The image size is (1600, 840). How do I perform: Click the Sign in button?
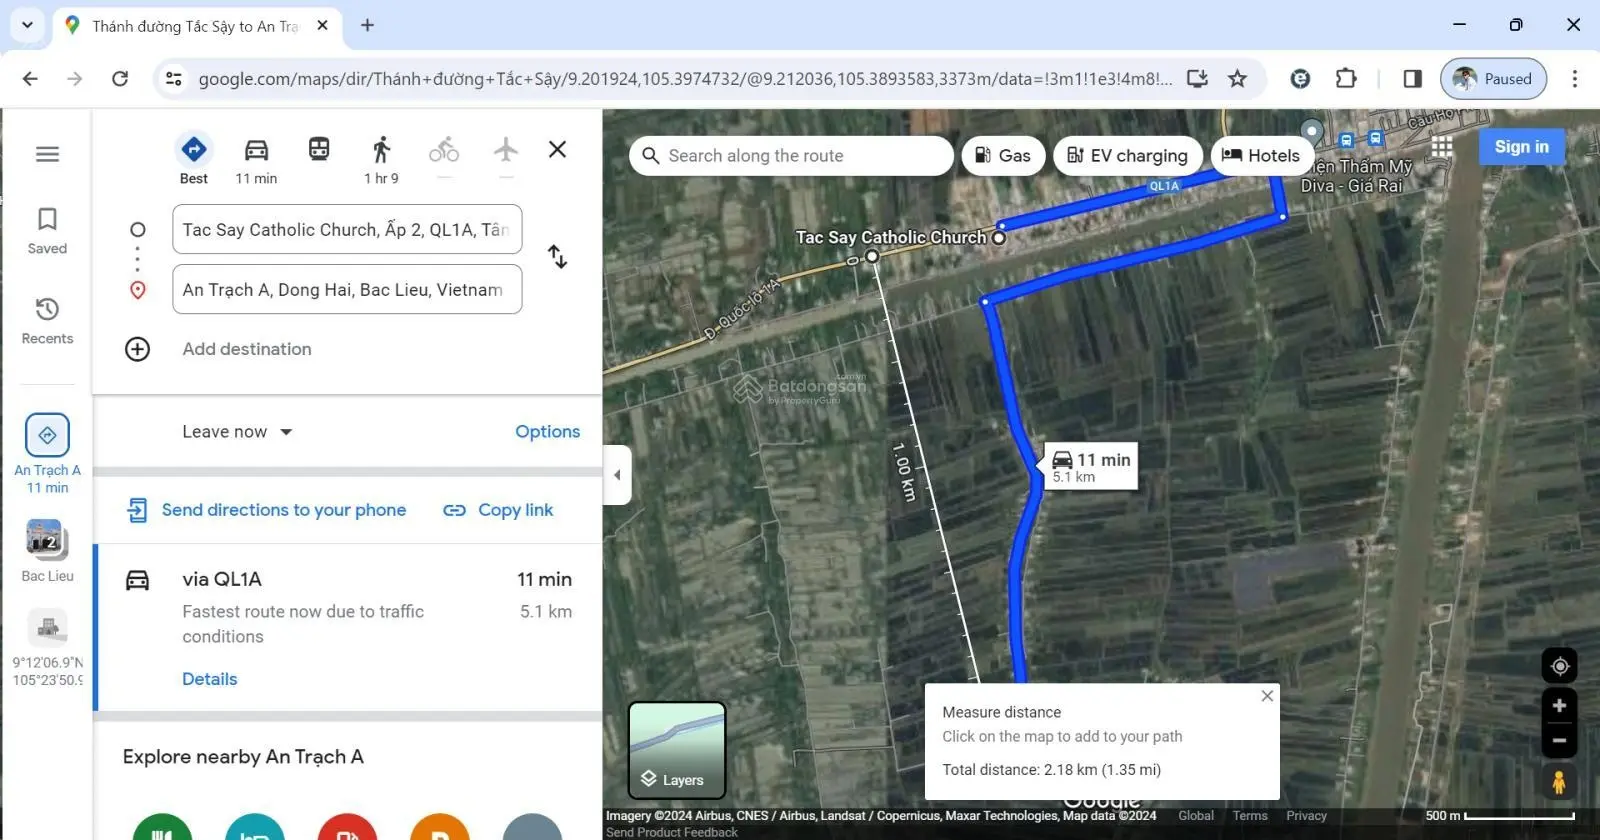click(1521, 147)
